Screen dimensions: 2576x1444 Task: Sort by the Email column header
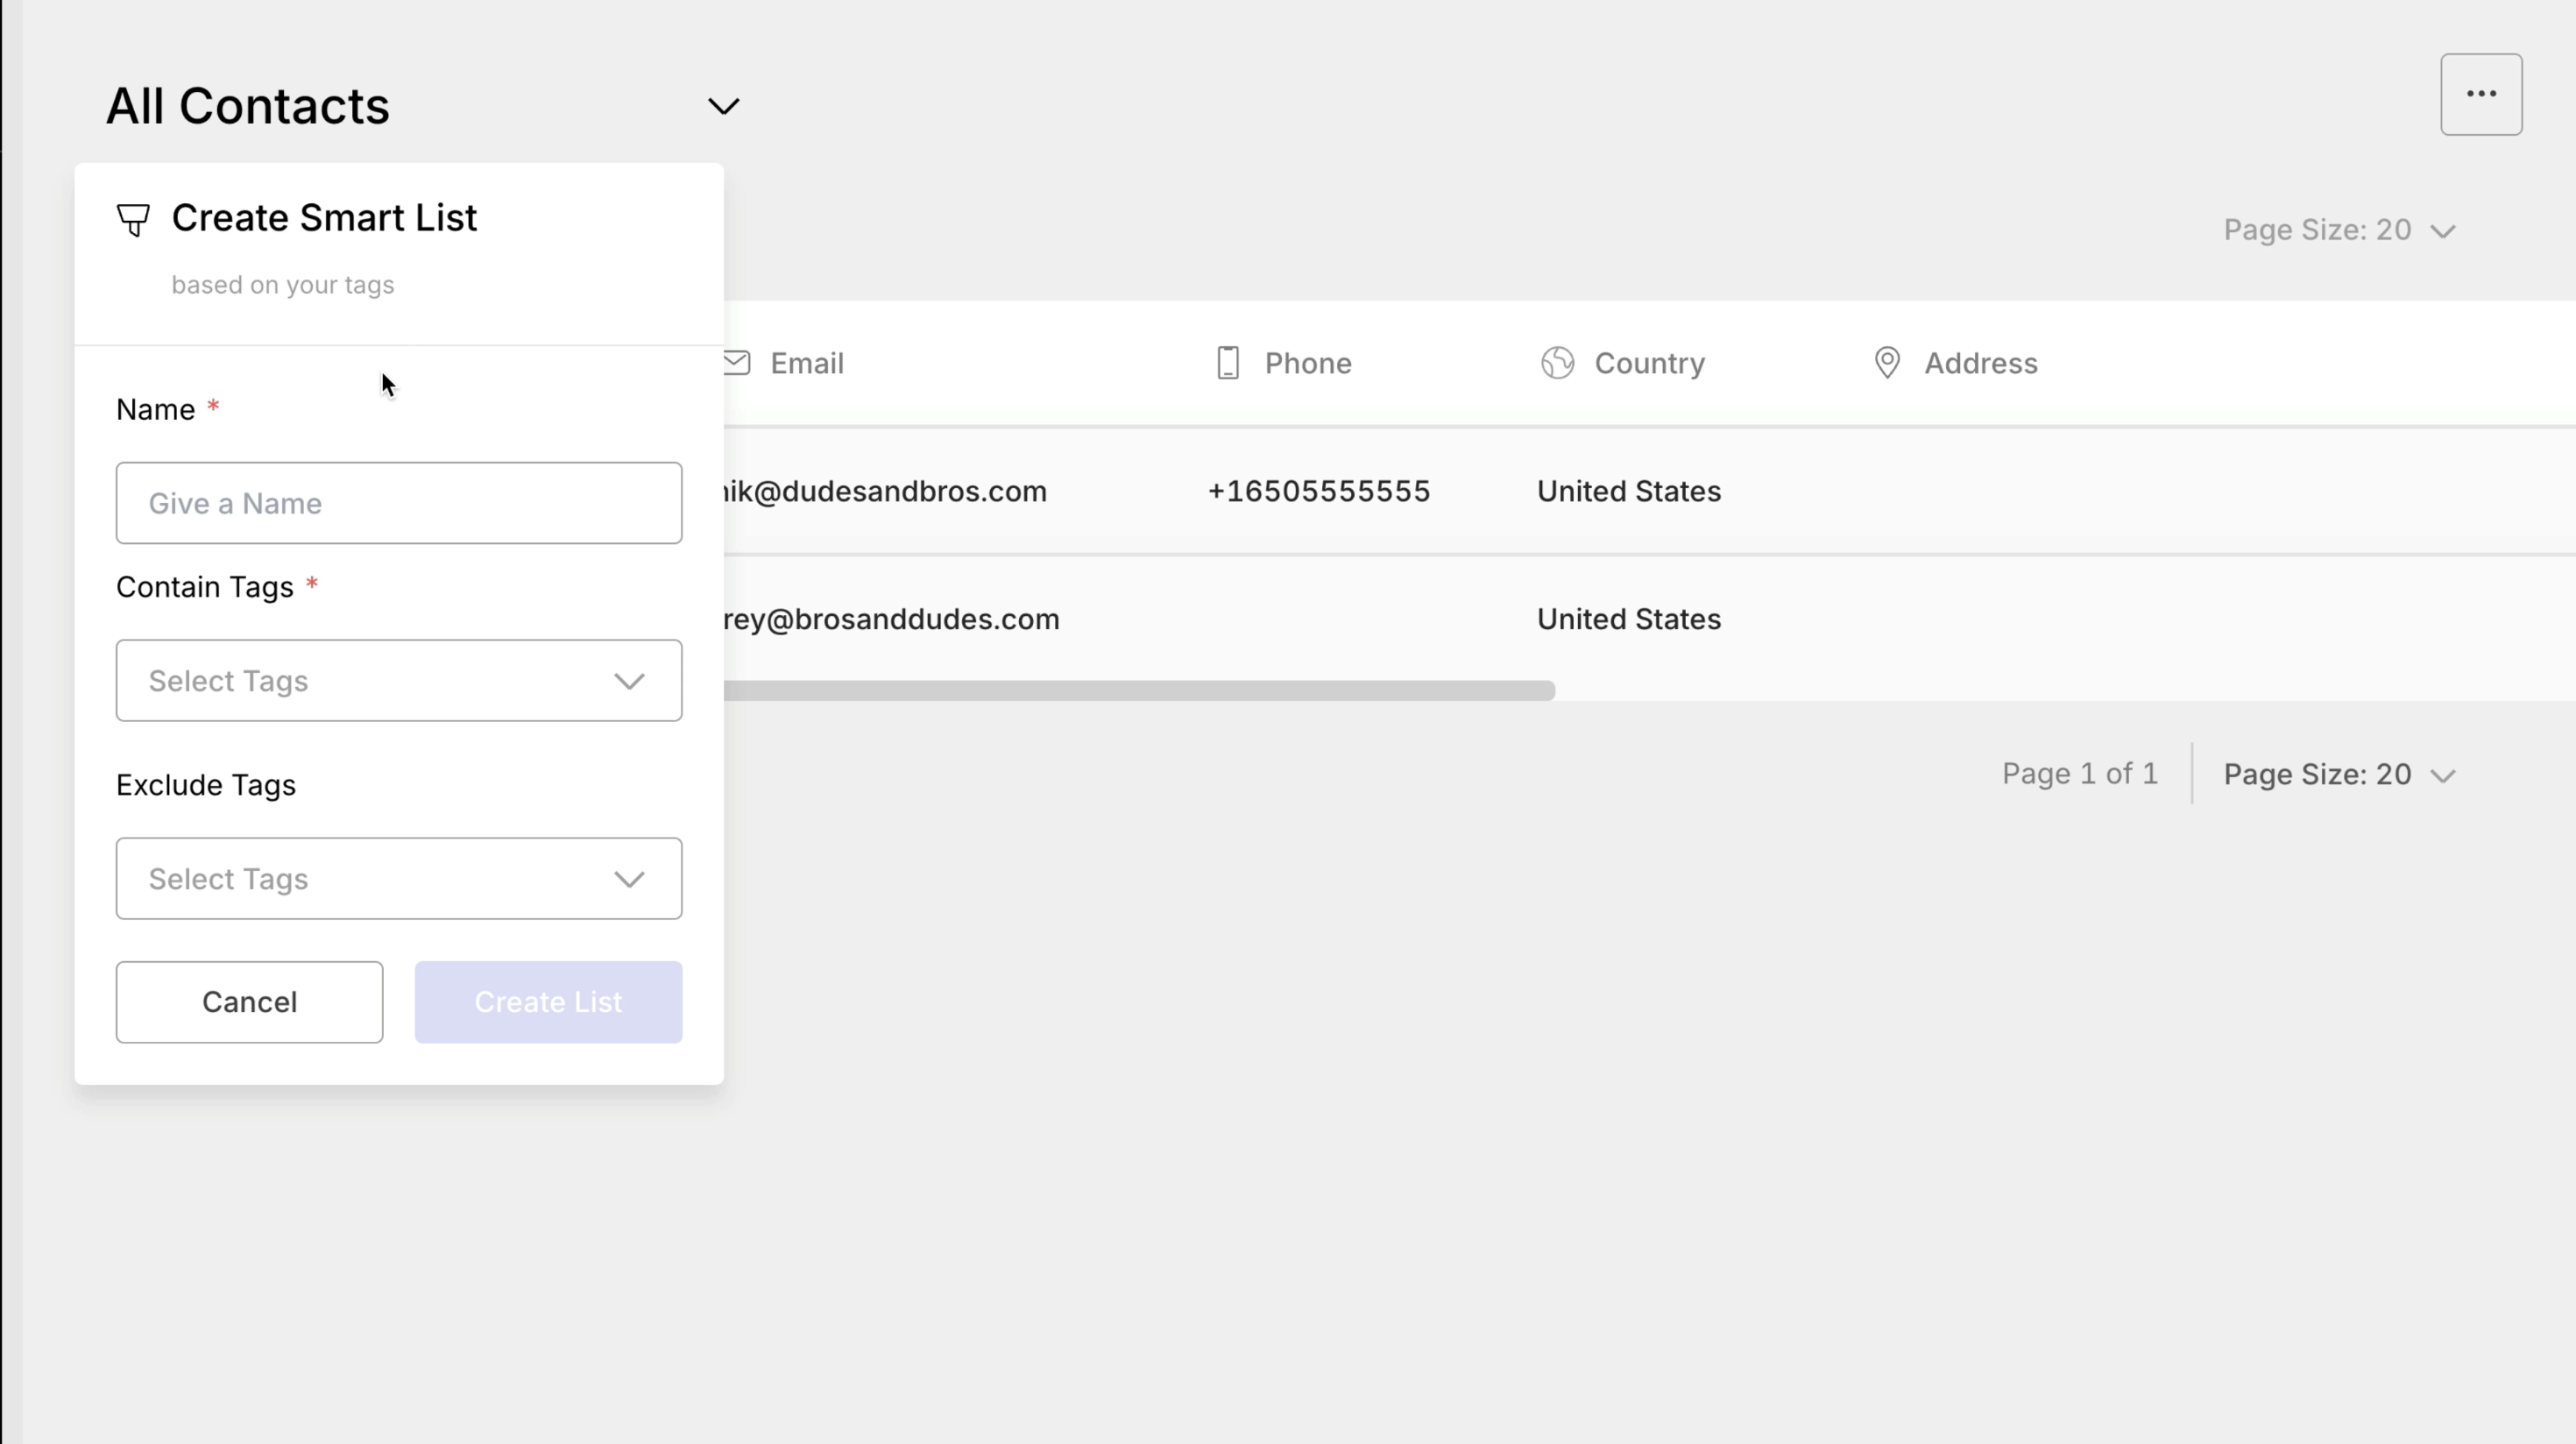coord(807,363)
